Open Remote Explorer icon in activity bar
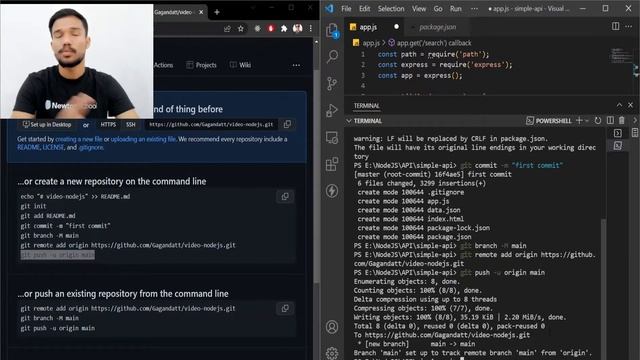The height and width of the screenshot is (360, 640). click(x=332, y=138)
